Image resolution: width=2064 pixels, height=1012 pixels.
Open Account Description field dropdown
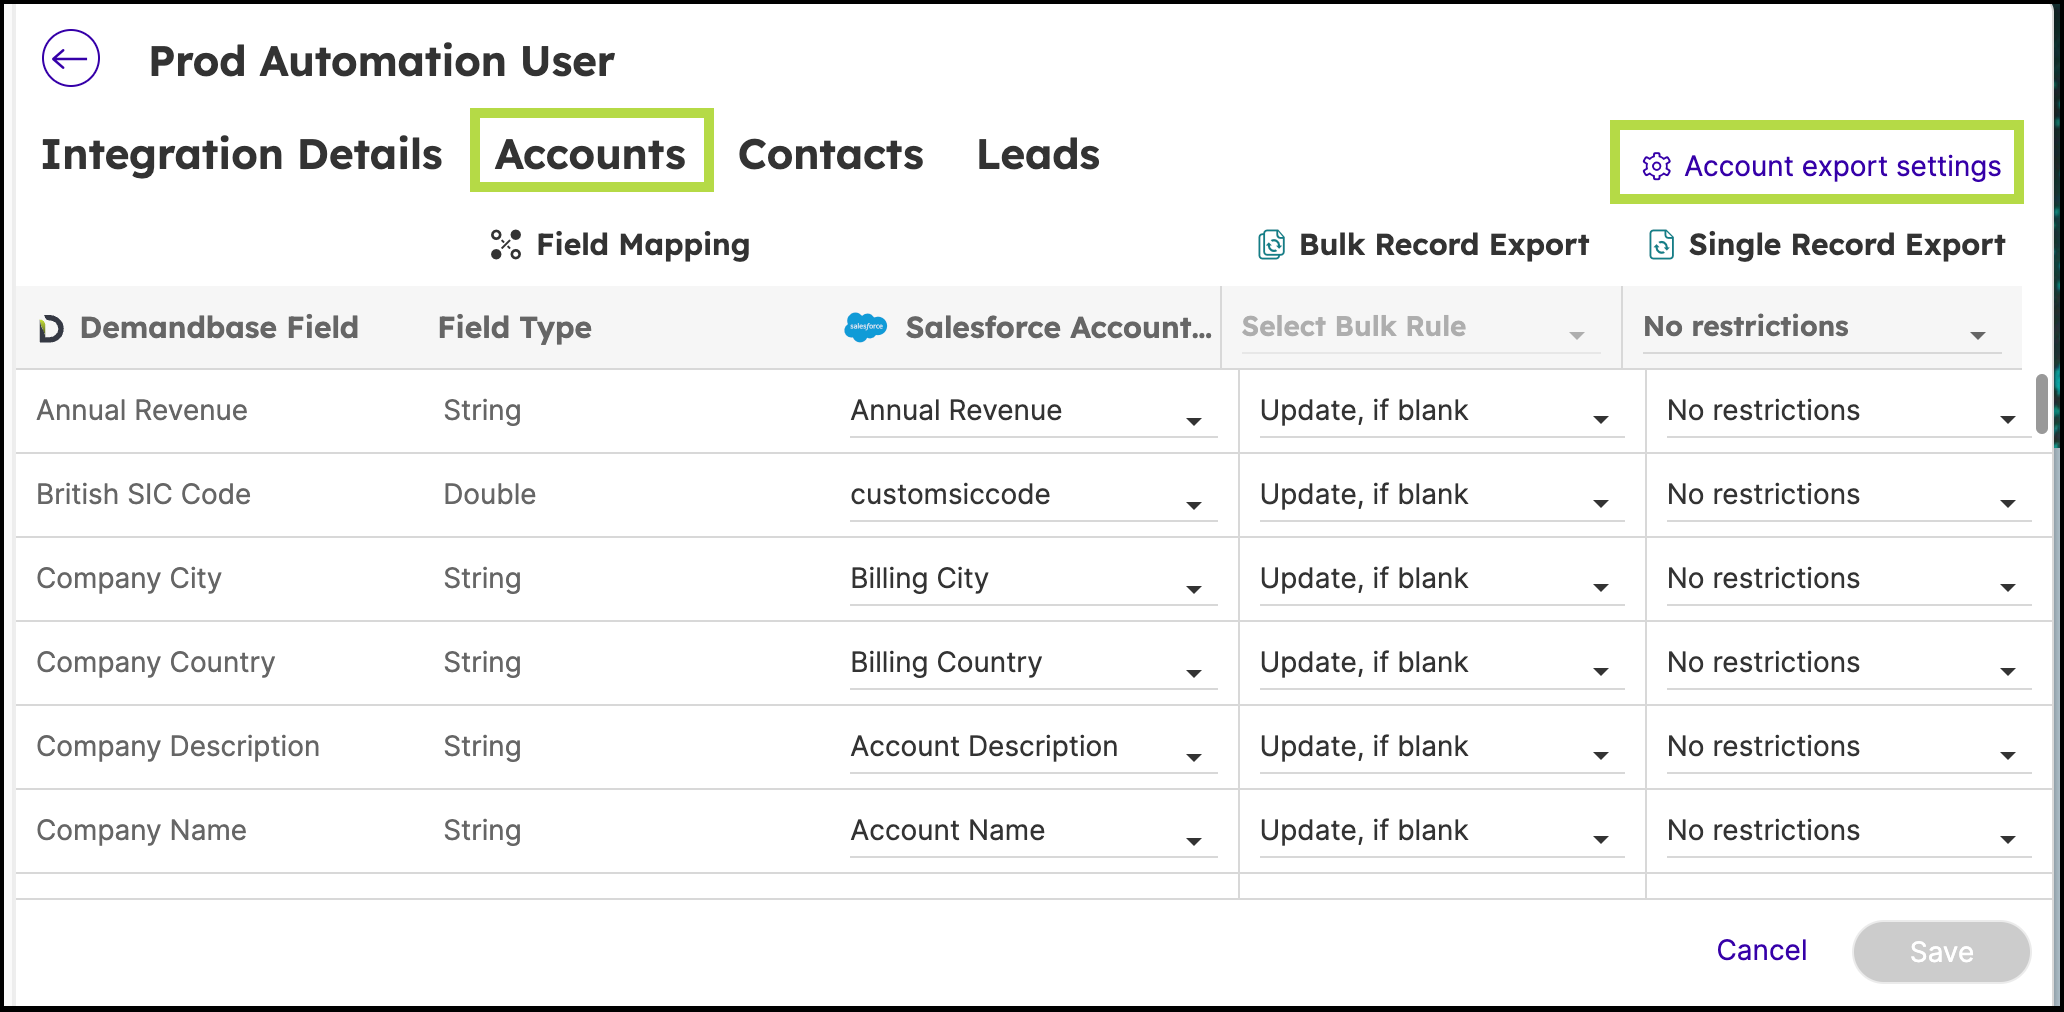[1033, 748]
